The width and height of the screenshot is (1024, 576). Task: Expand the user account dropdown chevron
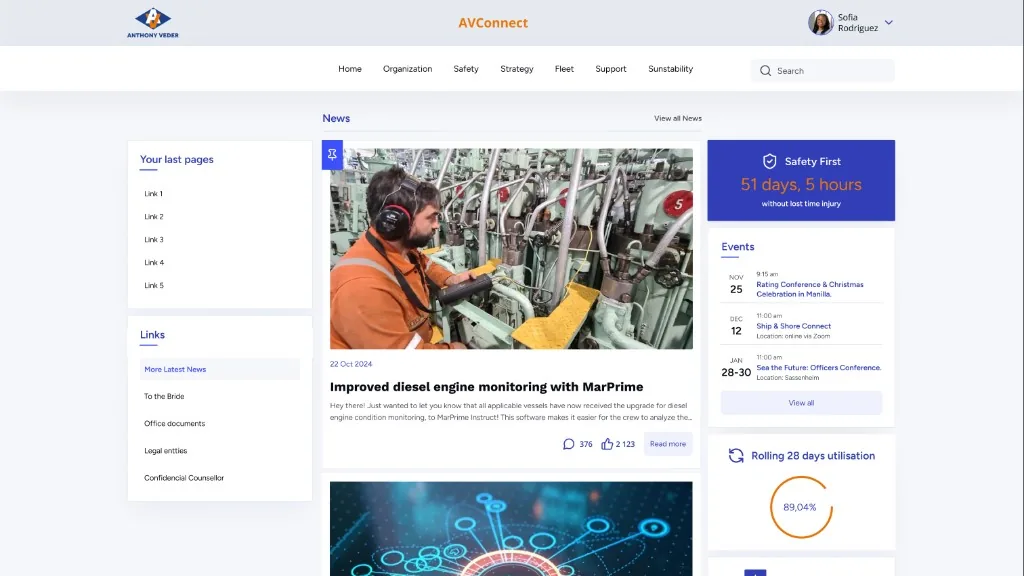click(889, 22)
